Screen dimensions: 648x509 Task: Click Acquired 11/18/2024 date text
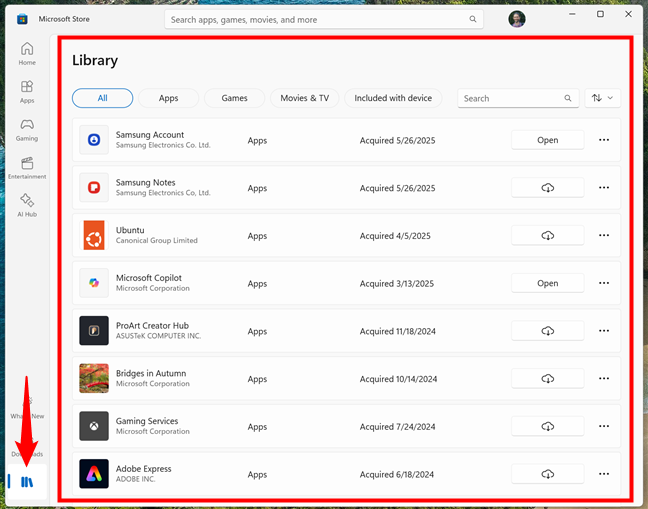398,331
